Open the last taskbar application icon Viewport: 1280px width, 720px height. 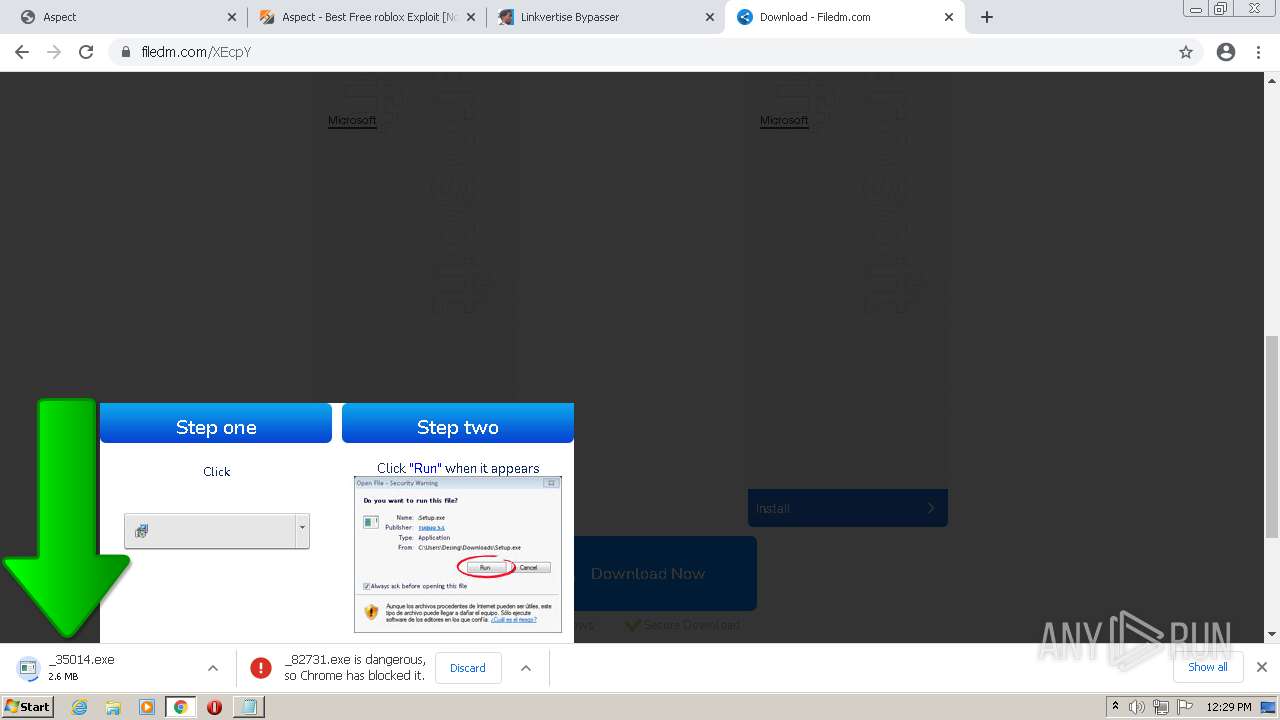[x=248, y=707]
